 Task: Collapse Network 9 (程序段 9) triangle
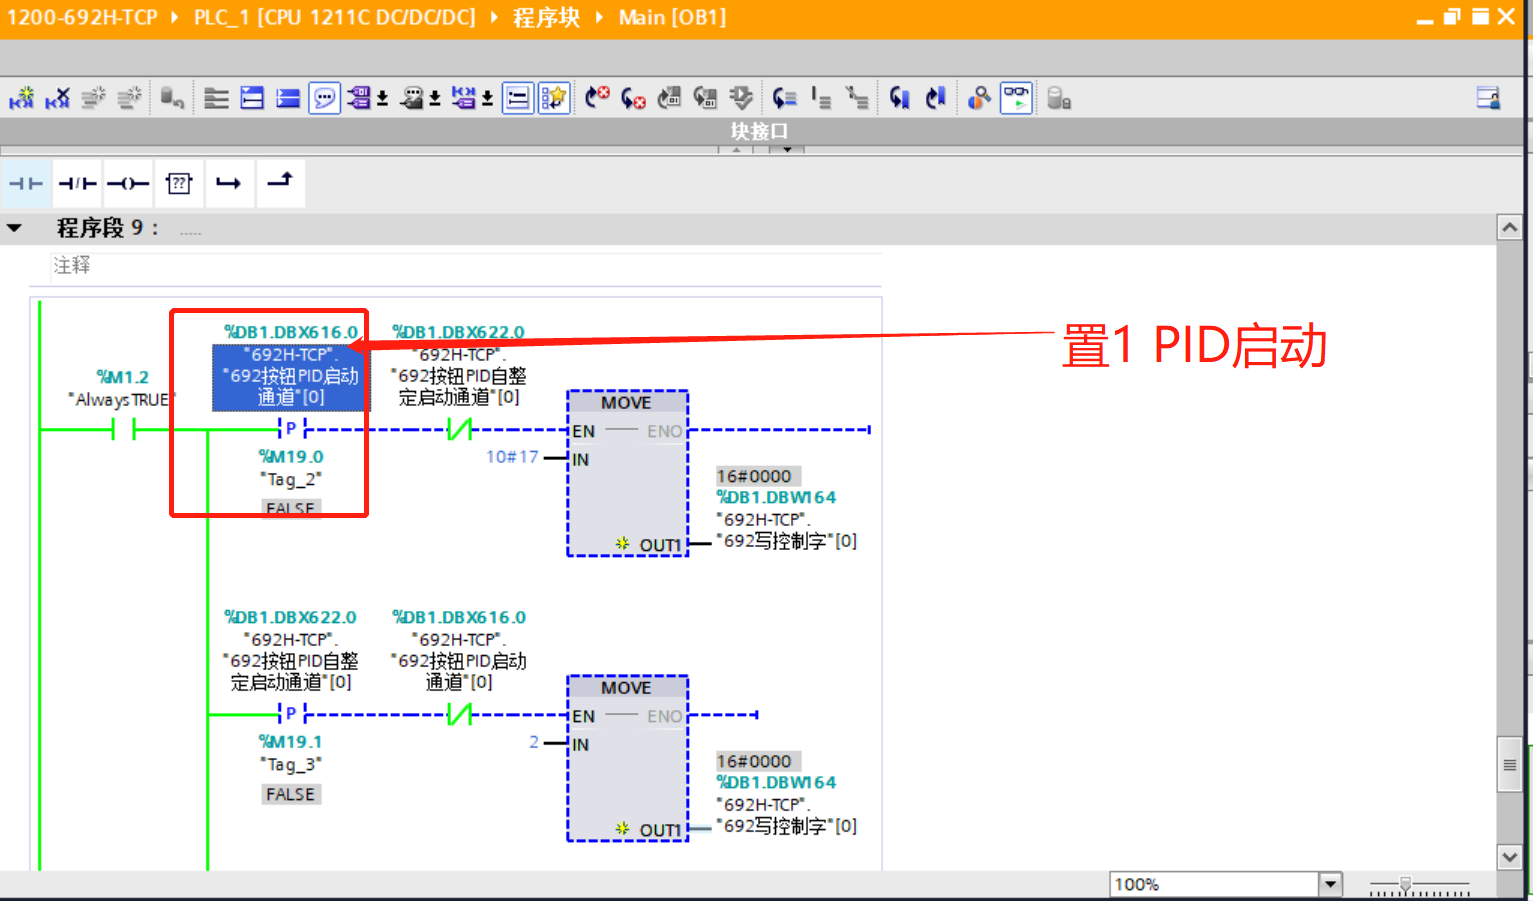(x=15, y=228)
